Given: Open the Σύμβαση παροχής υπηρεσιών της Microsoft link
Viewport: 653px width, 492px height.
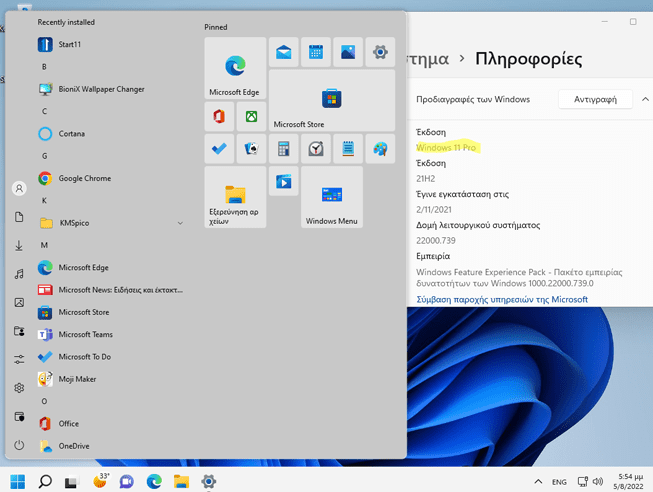Looking at the screenshot, I should tap(502, 299).
